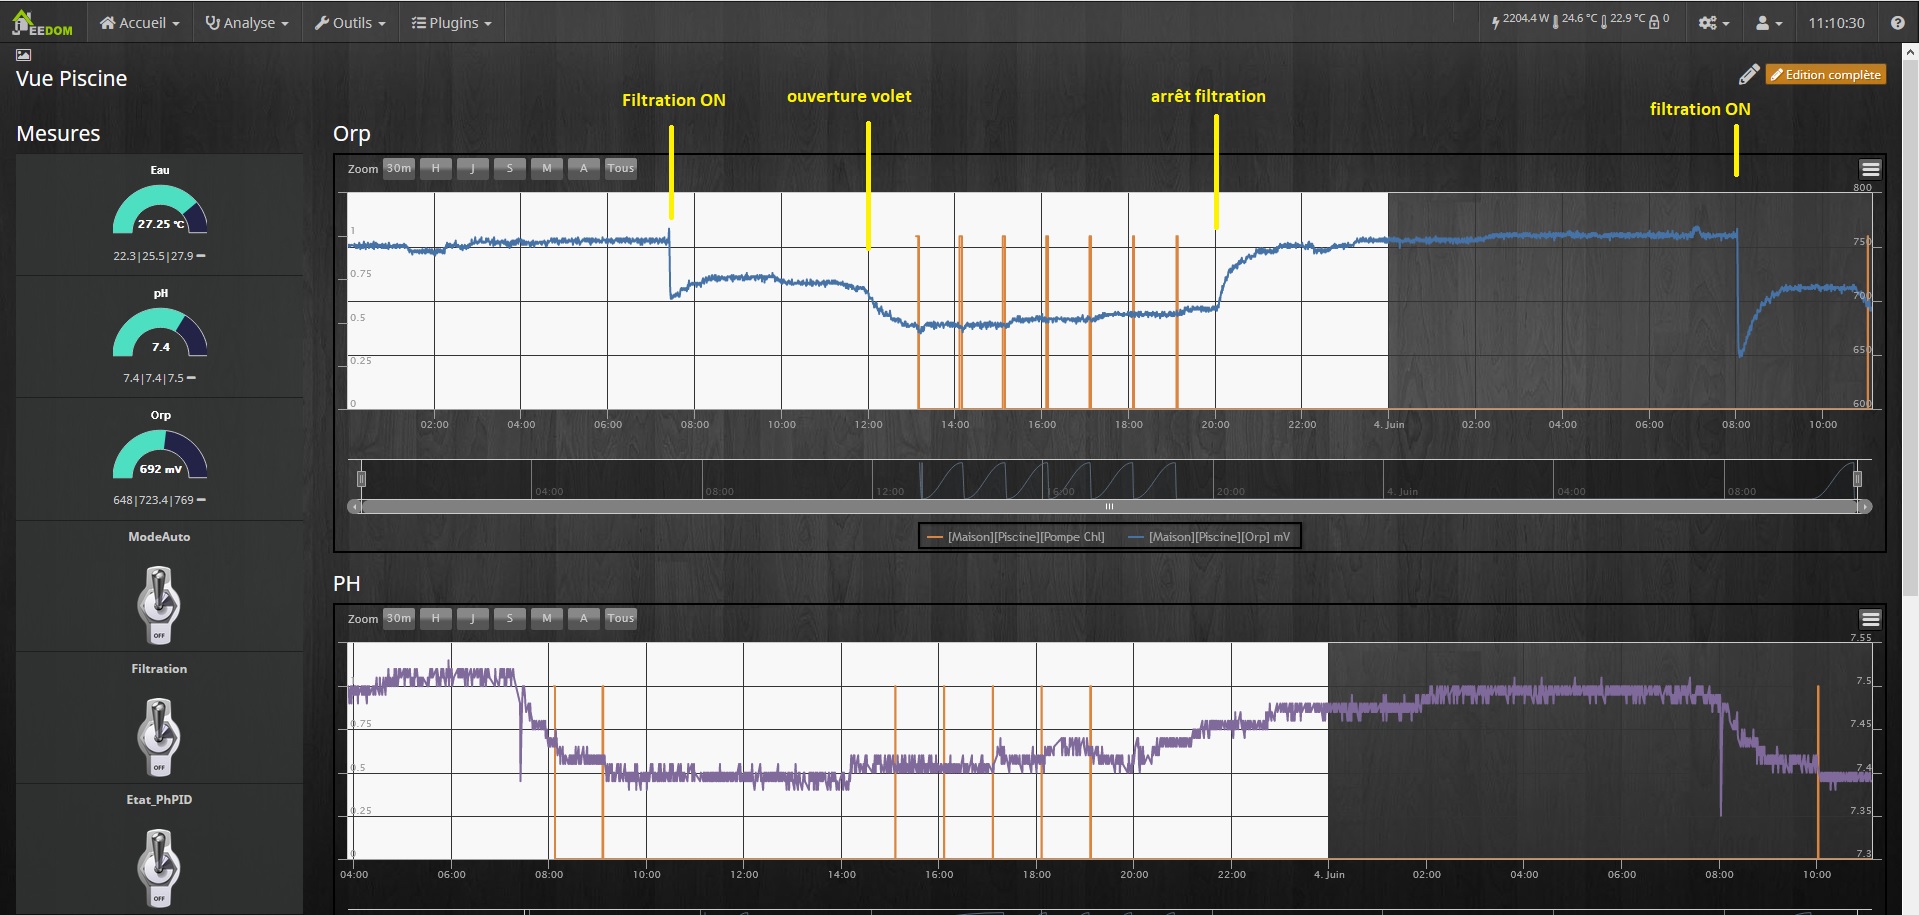
Task: Select M zoom on PH chart
Action: (547, 618)
